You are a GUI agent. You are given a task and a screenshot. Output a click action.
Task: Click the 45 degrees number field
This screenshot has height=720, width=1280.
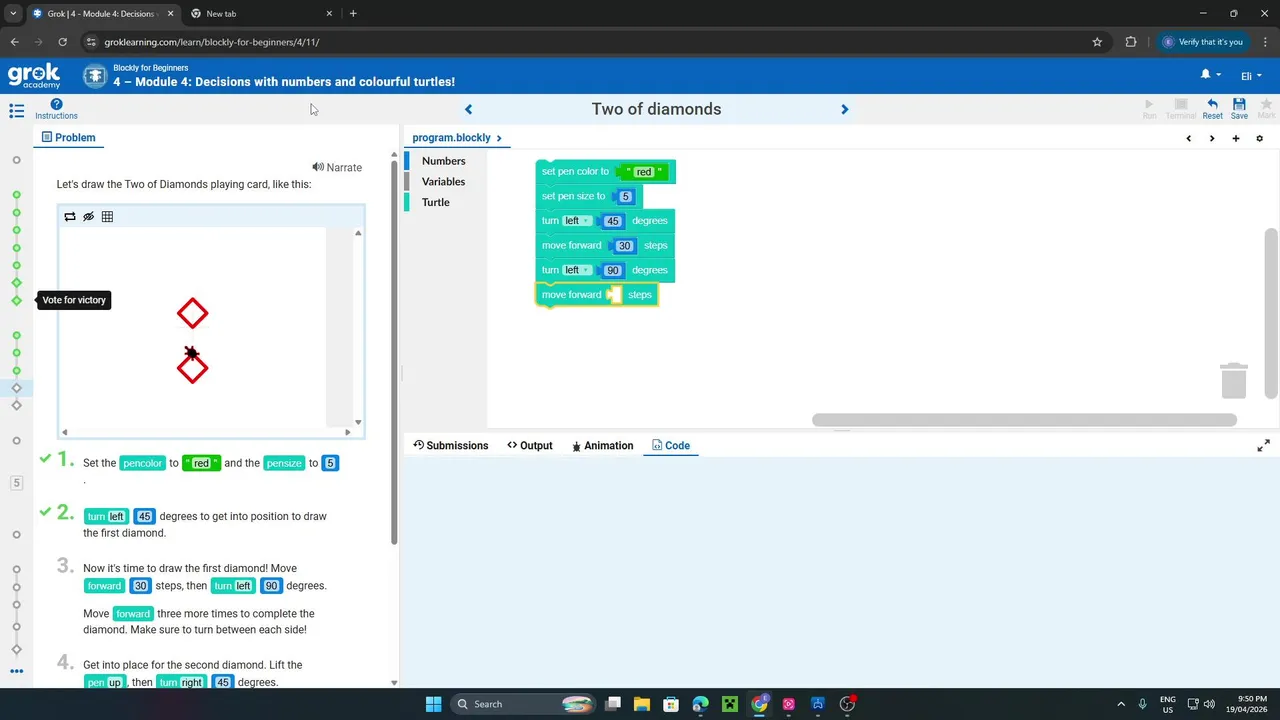613,221
